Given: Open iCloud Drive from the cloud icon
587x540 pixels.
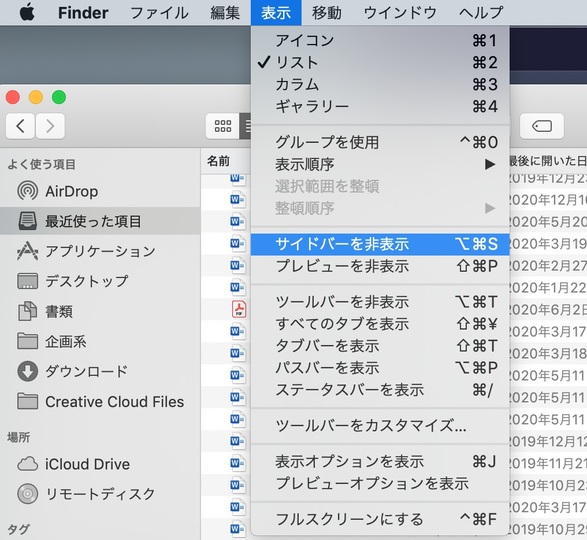Looking at the screenshot, I should click(27, 464).
